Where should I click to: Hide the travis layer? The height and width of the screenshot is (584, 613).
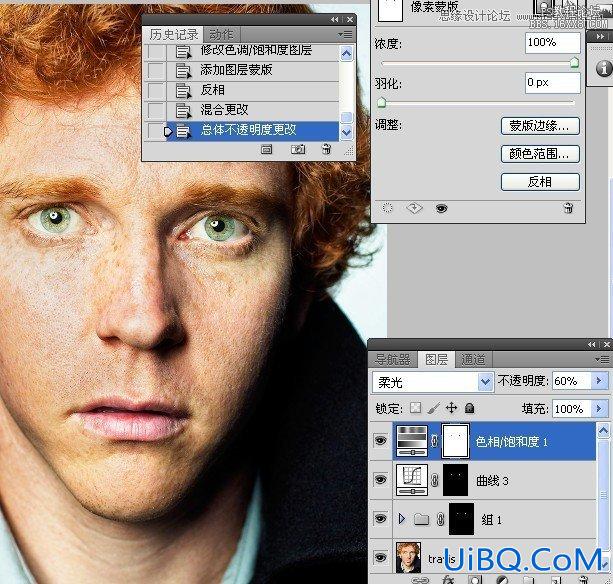point(381,558)
